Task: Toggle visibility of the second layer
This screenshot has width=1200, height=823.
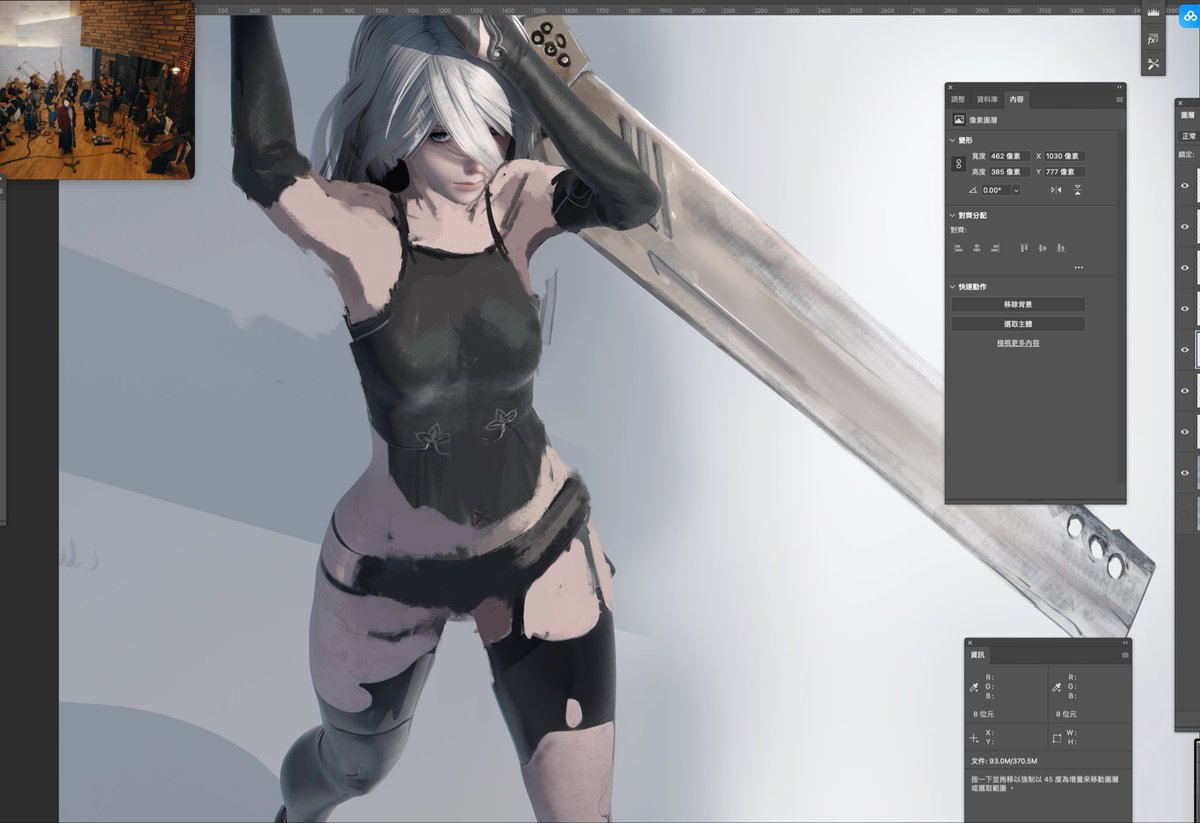Action: click(1185, 227)
